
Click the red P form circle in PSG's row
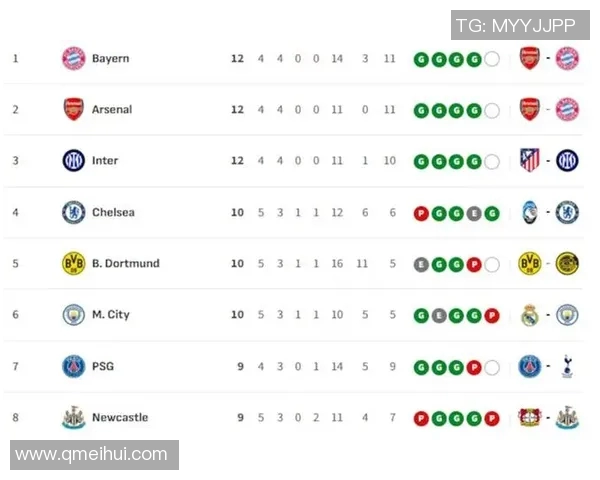[x=474, y=366]
